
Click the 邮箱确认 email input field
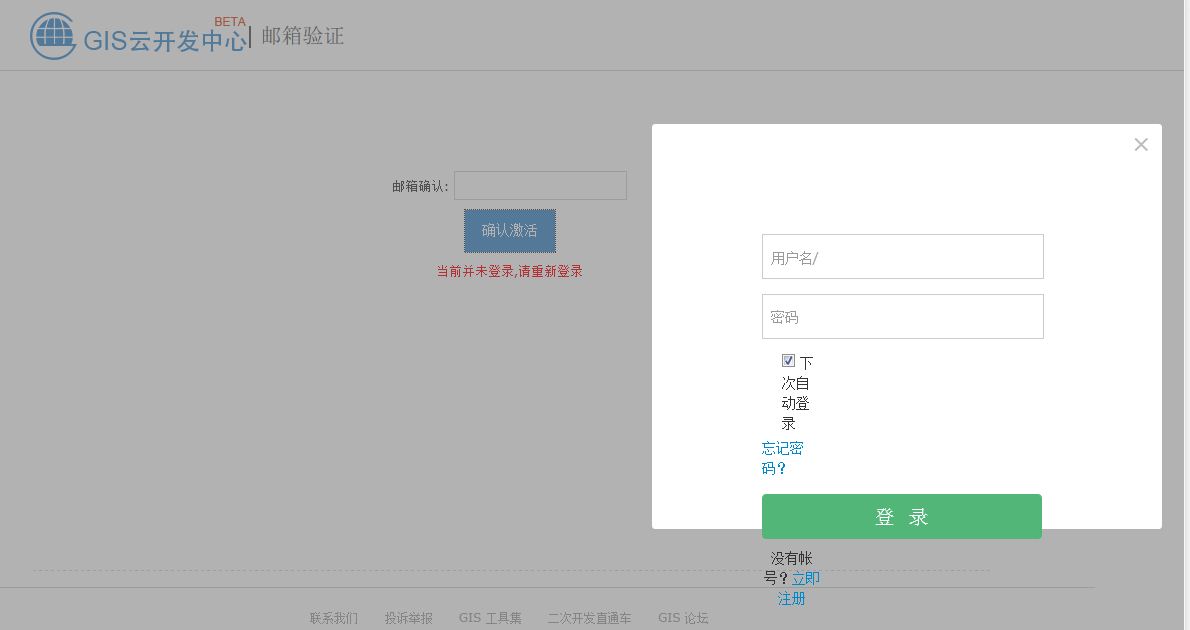click(x=540, y=185)
